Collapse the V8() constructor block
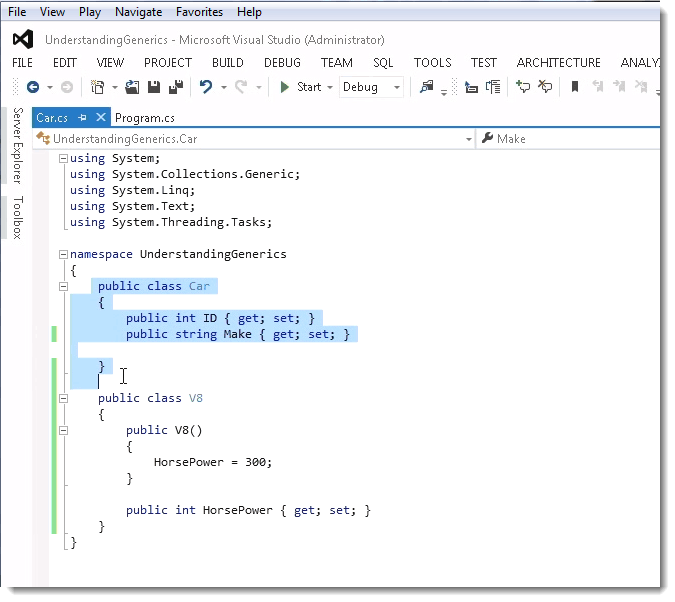 pos(63,430)
